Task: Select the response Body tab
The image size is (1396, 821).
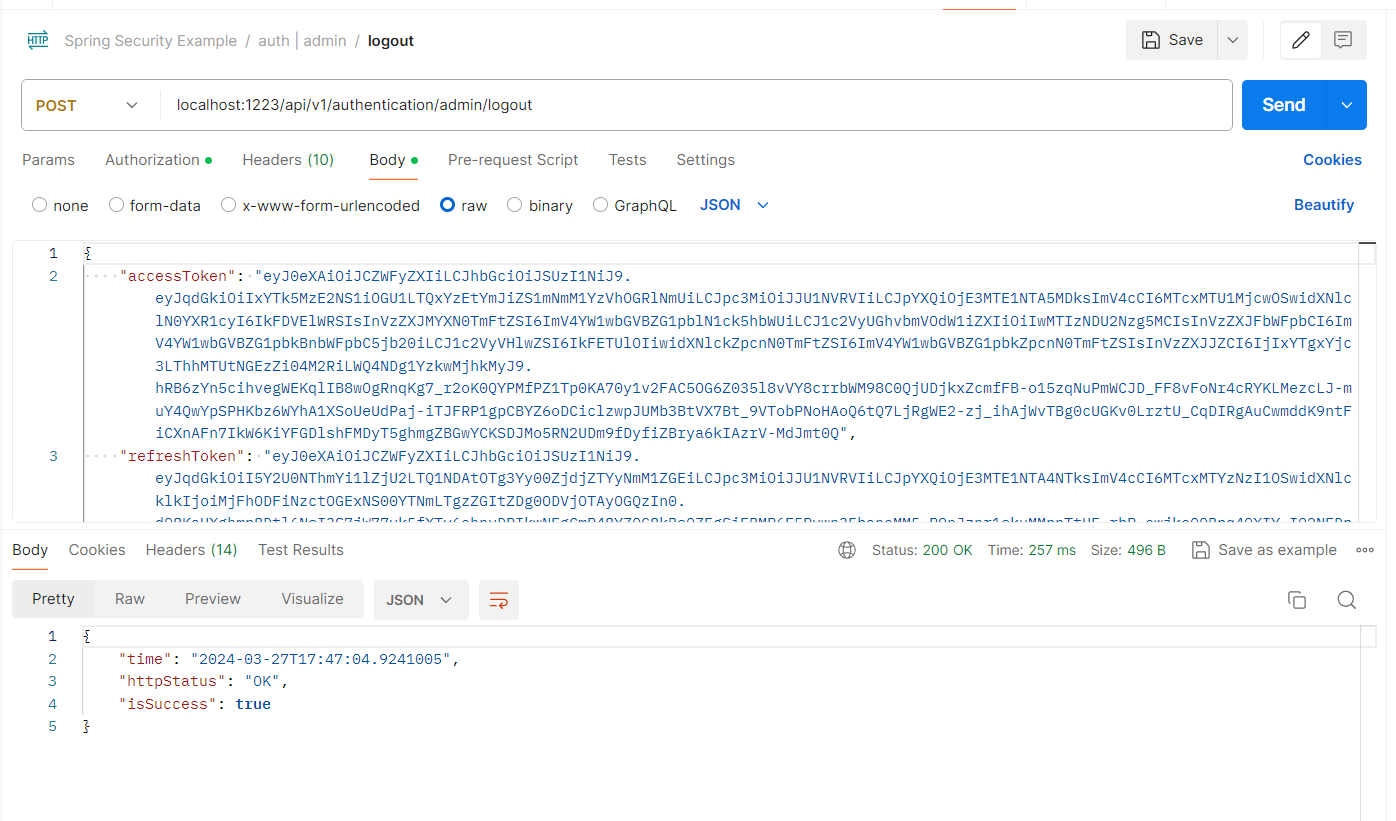Action: click(x=30, y=550)
